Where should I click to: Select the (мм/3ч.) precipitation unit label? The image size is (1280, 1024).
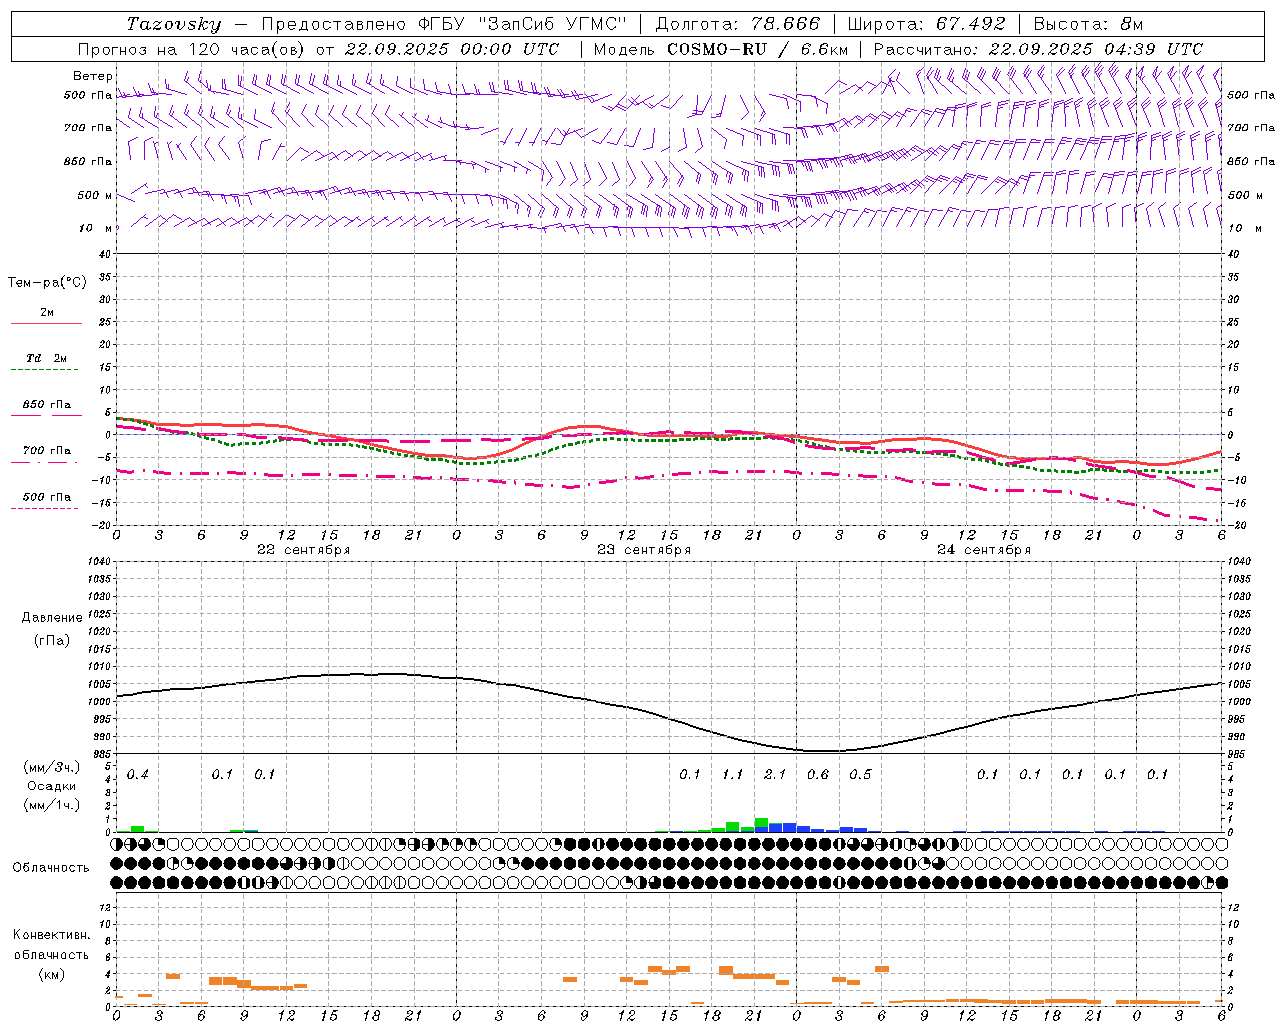pyautogui.click(x=51, y=768)
